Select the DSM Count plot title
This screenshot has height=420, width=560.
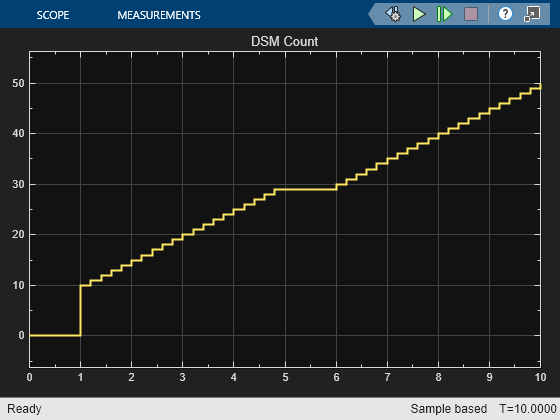[285, 41]
